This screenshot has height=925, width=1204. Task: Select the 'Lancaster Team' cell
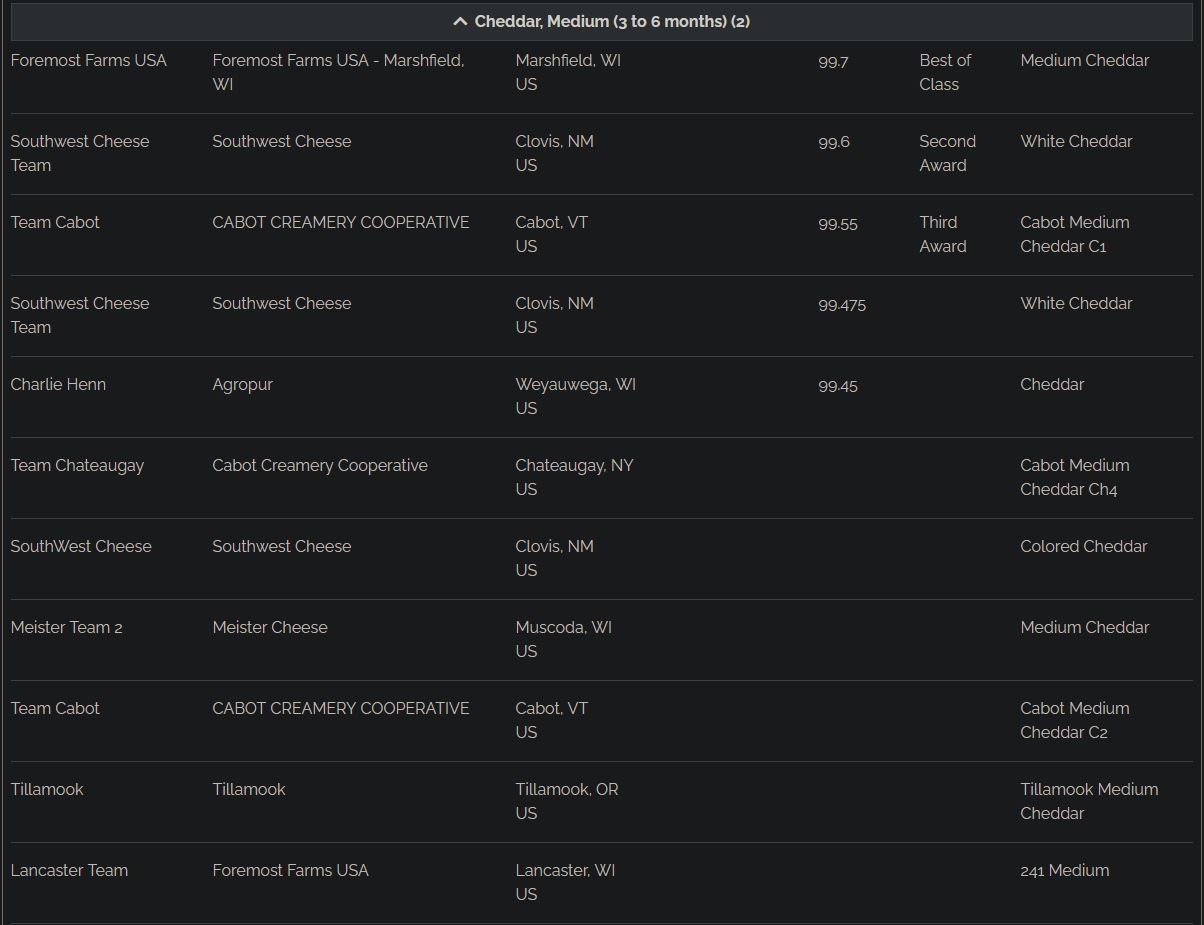(69, 871)
